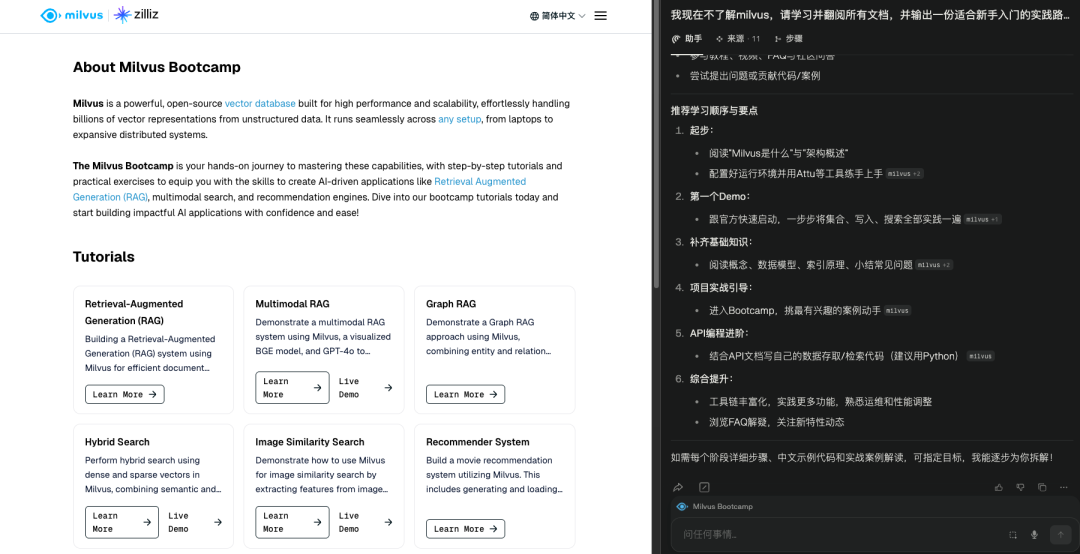This screenshot has height=554, width=1080.
Task: Click Learn More on the Recommender System card
Action: click(466, 529)
